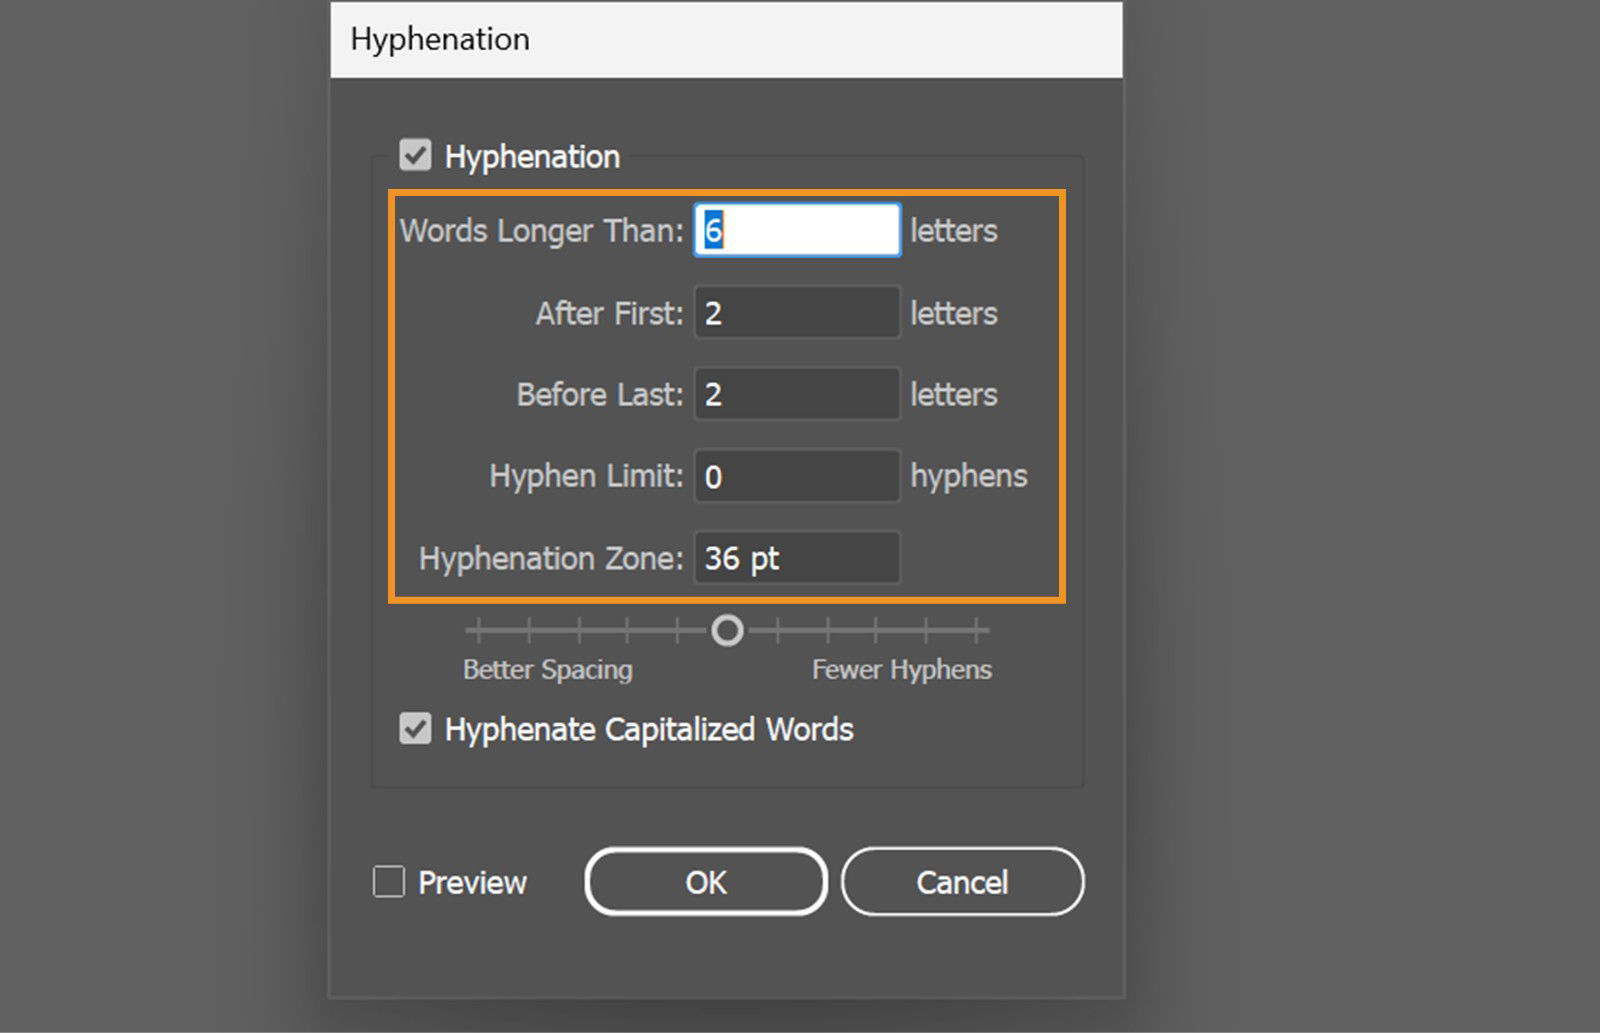Click the Before Last letters field
The image size is (1600, 1033).
pos(796,394)
